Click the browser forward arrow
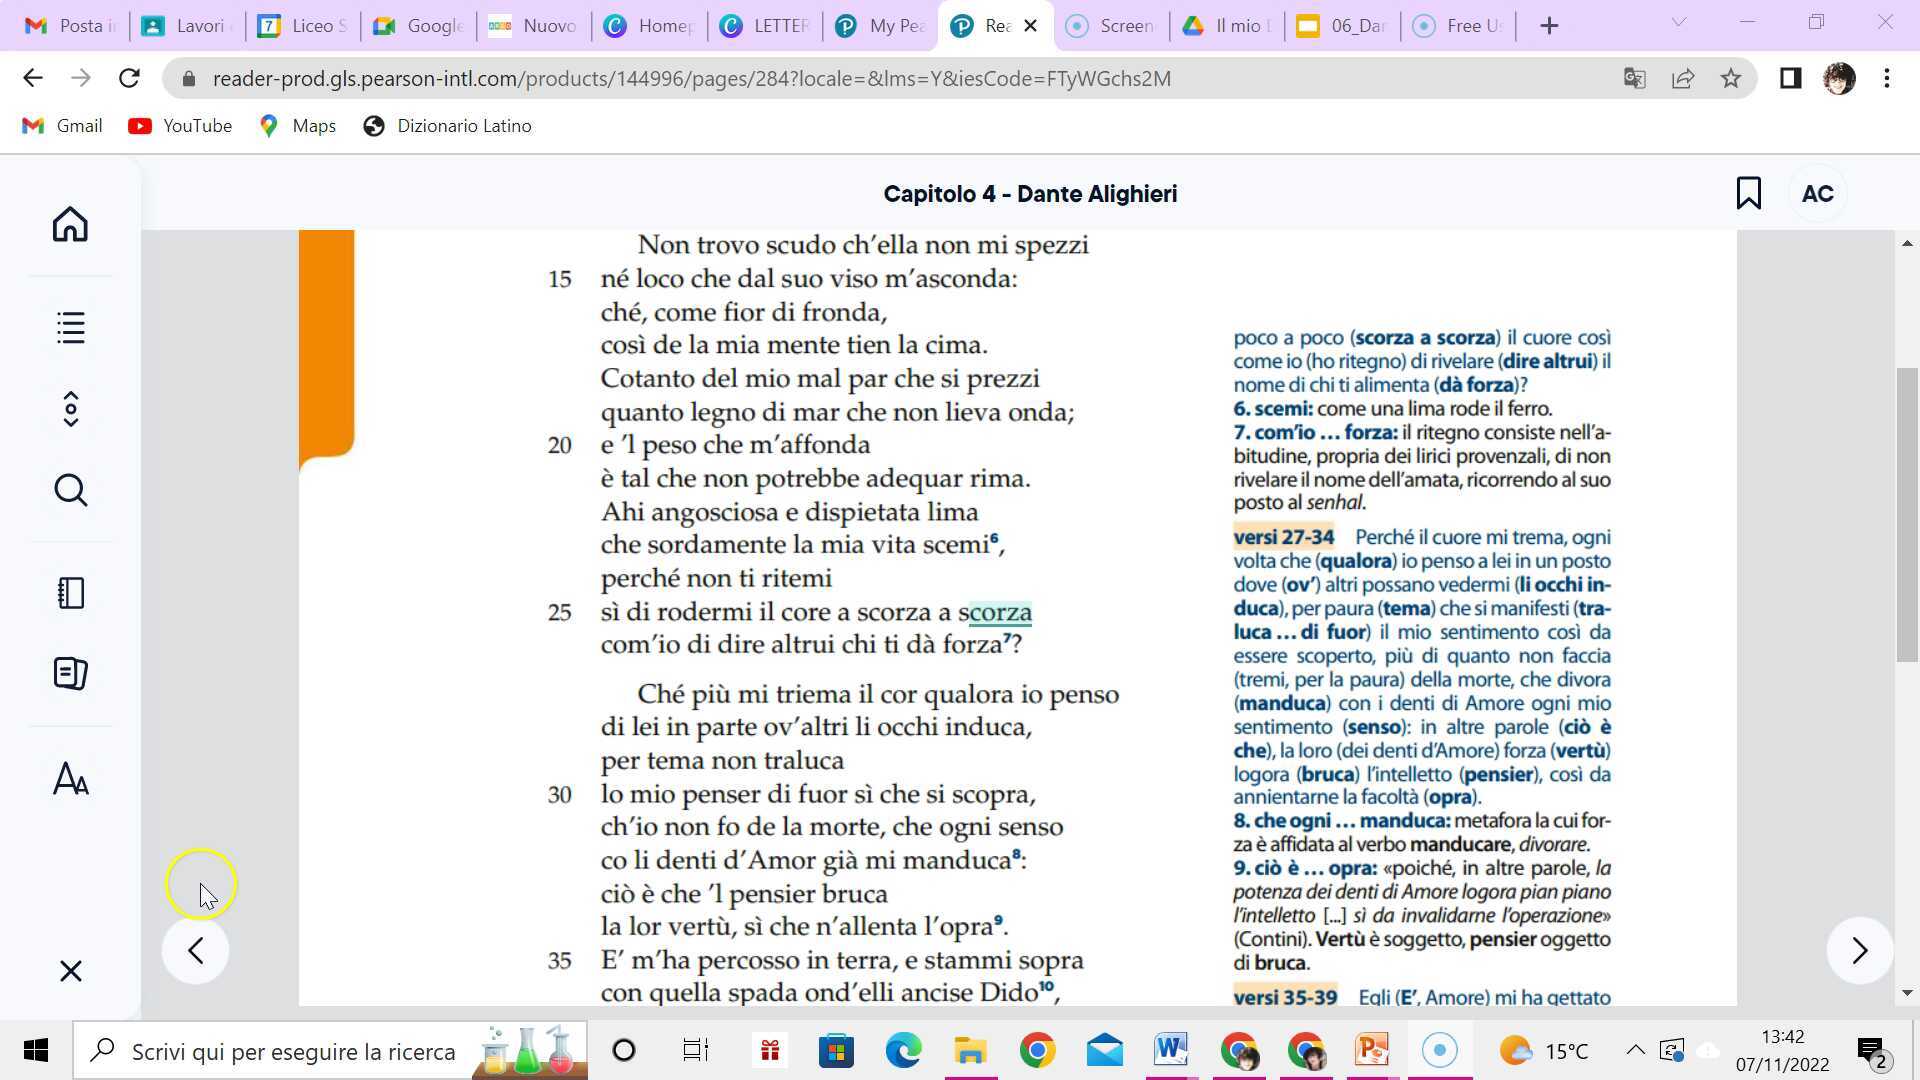Viewport: 1920px width, 1080px height. click(x=81, y=78)
